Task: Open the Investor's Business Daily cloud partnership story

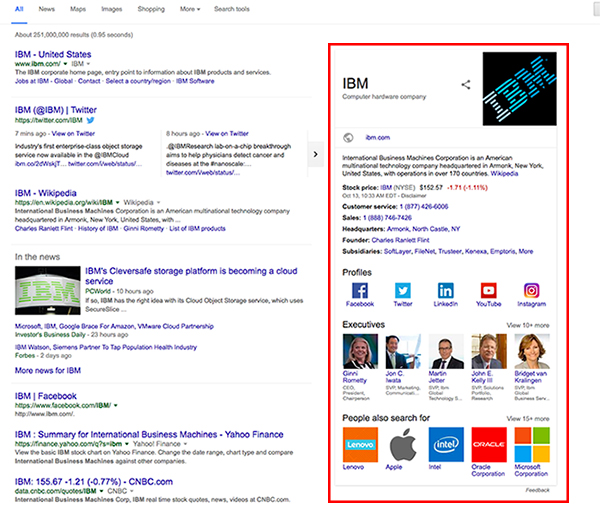Action: tap(114, 326)
